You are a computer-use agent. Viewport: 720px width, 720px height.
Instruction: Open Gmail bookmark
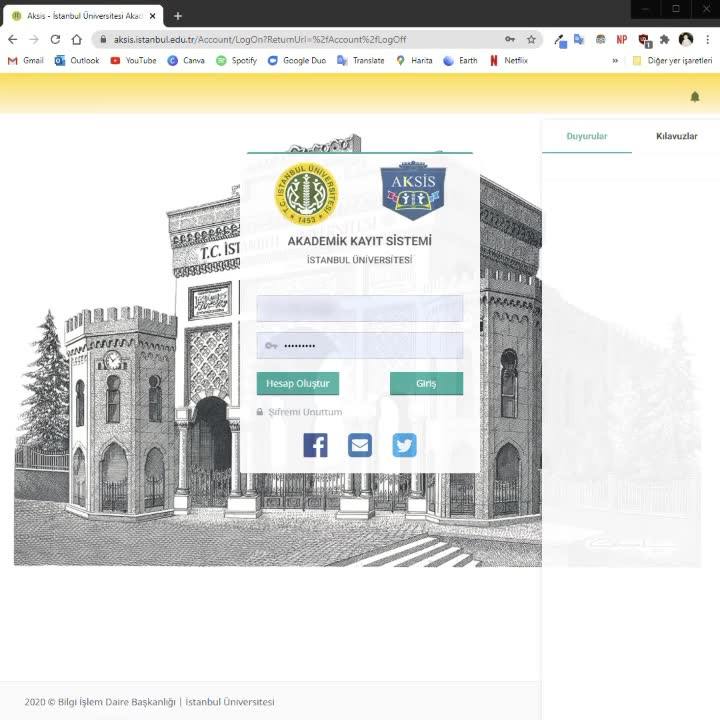pyautogui.click(x=26, y=61)
